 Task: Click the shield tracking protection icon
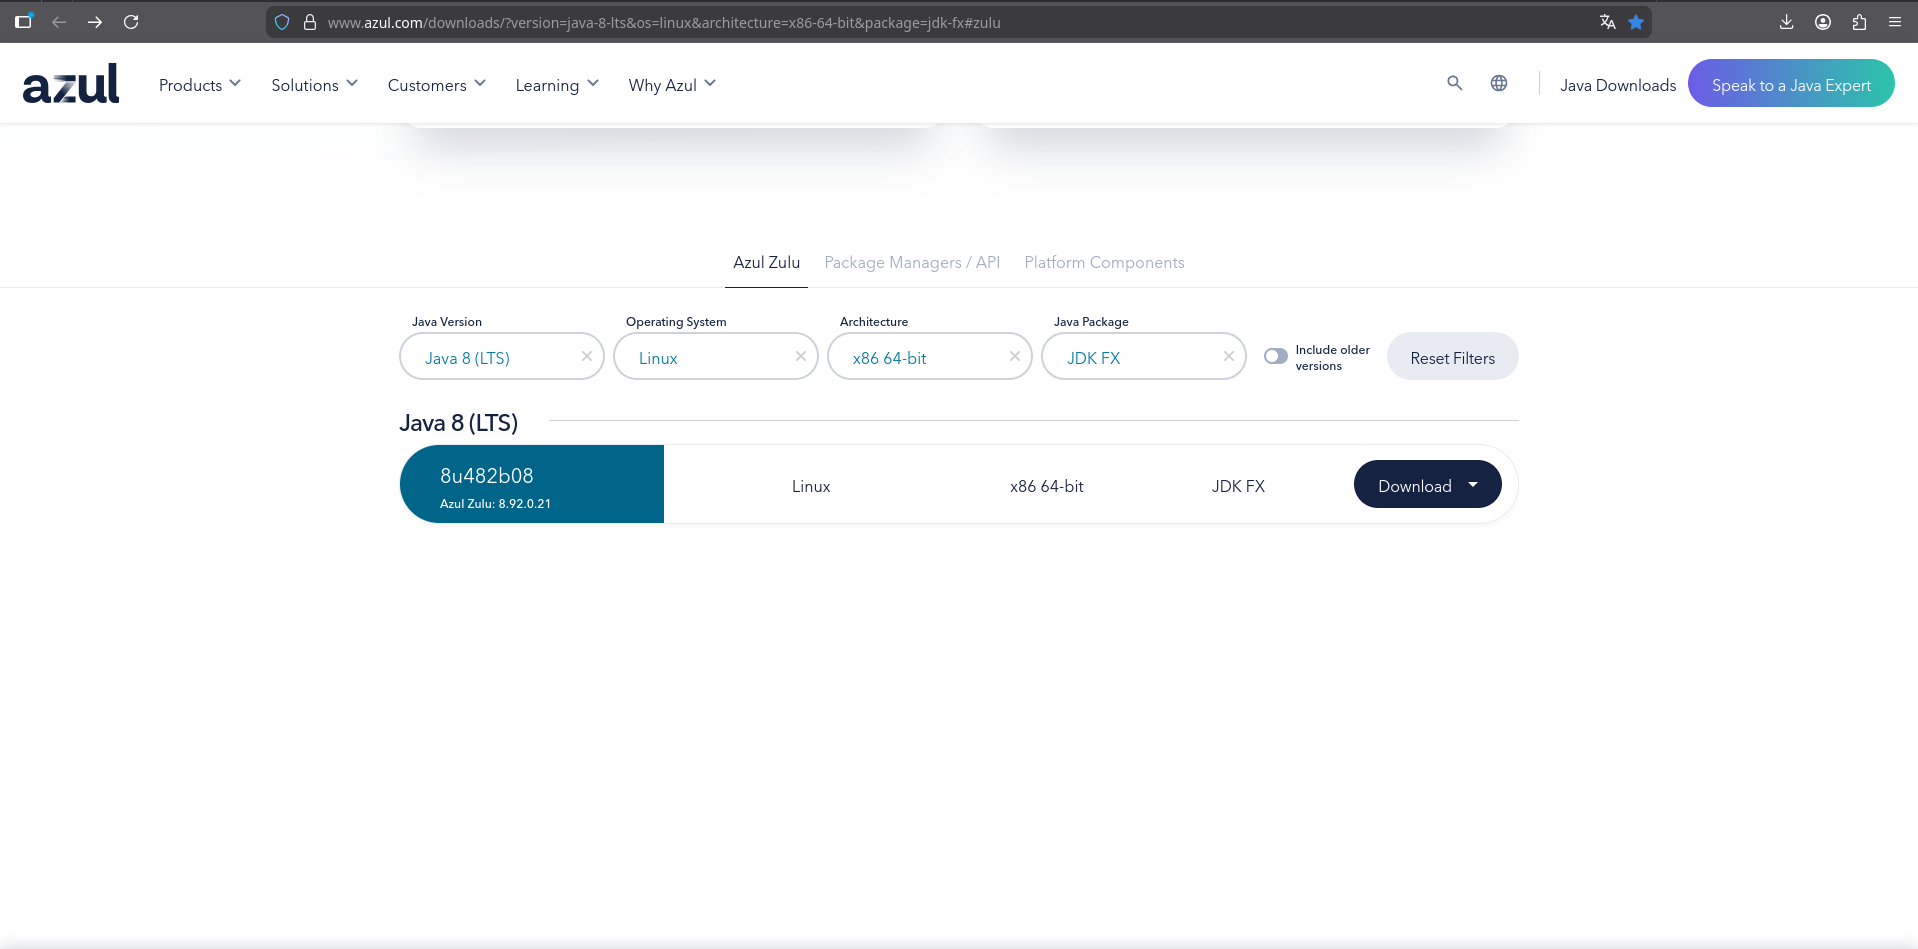tap(282, 22)
